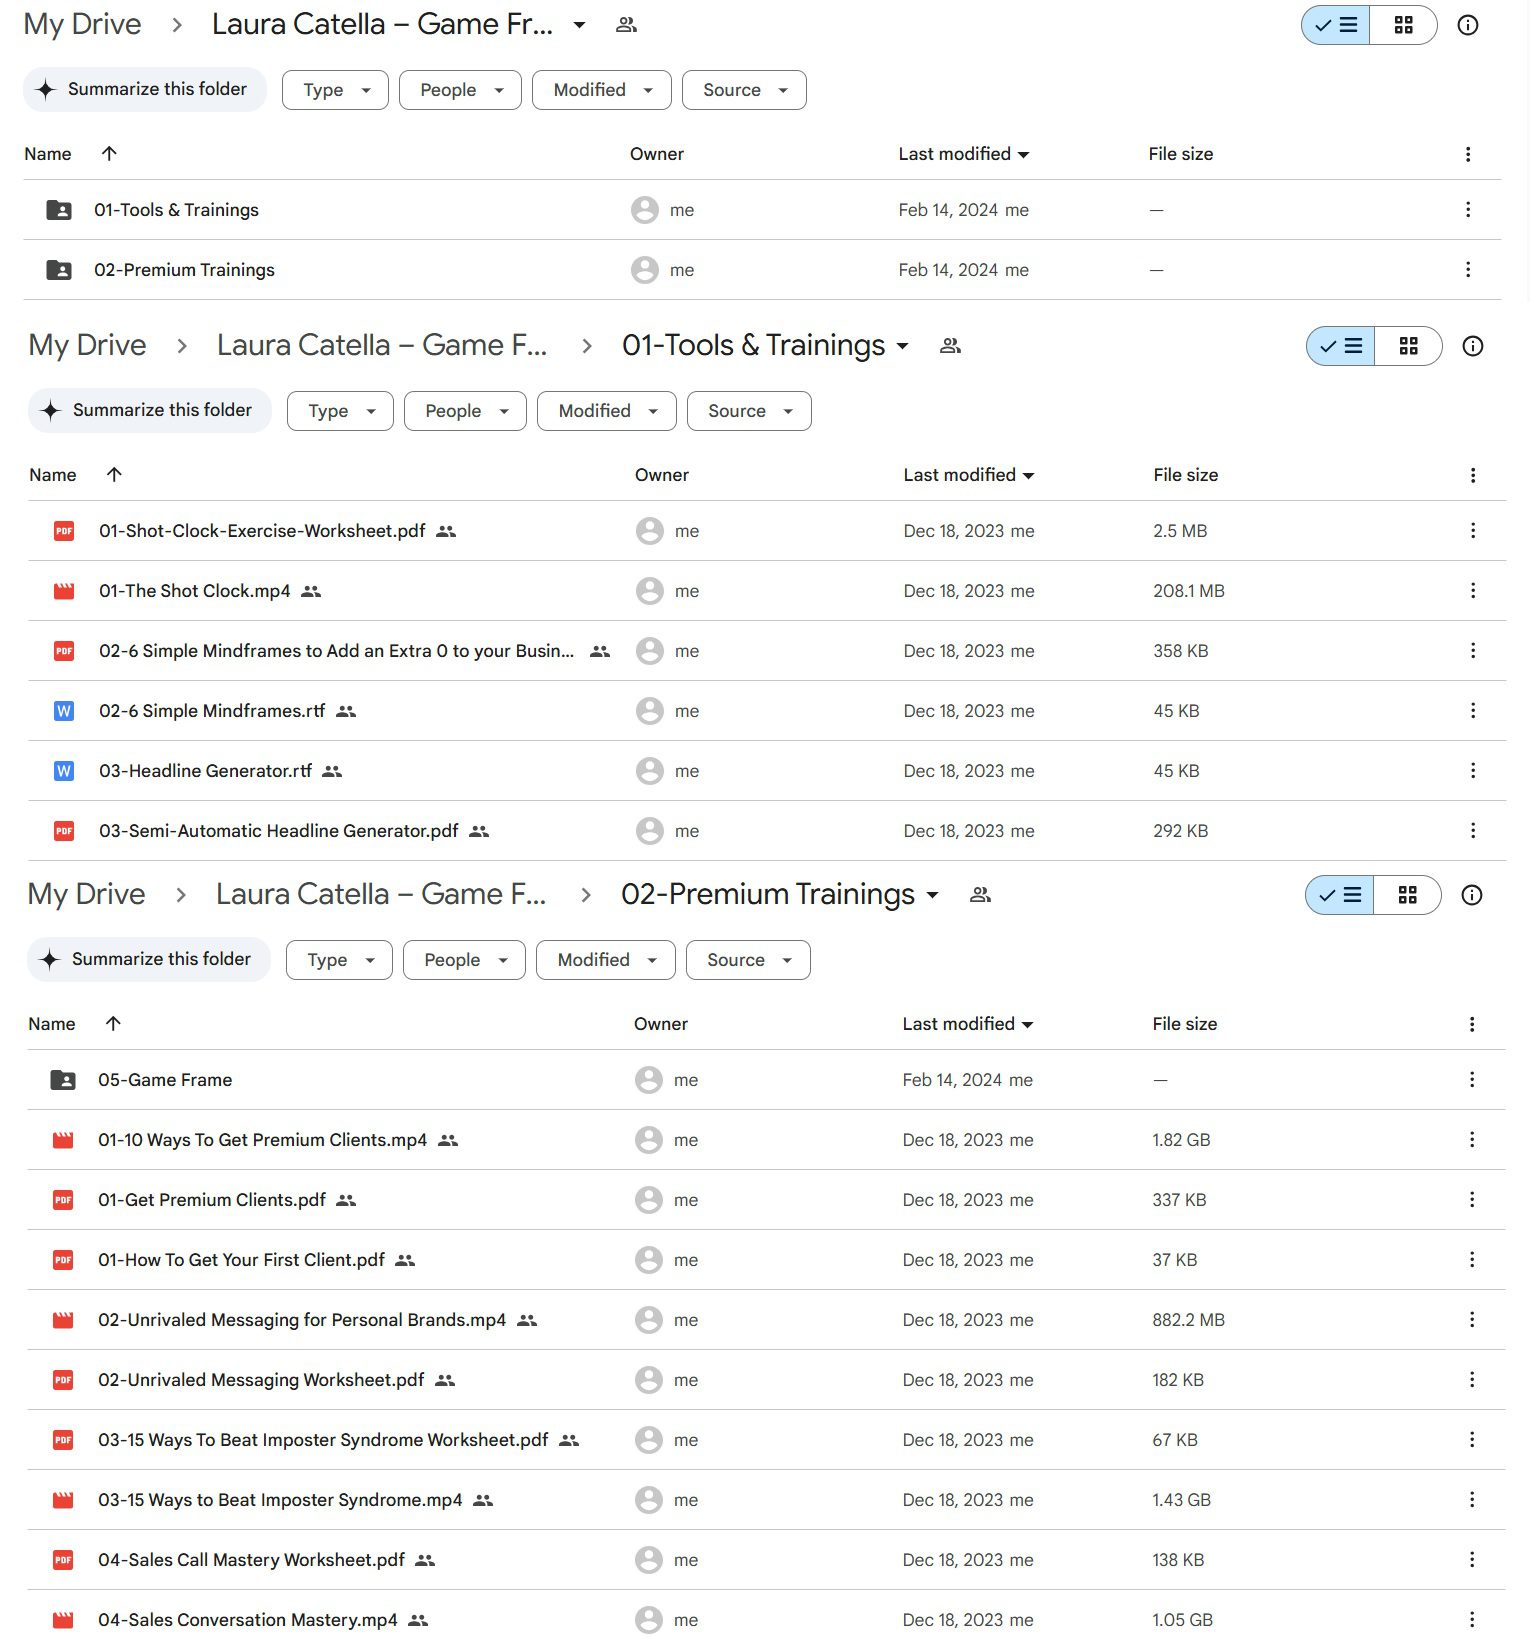
Task: Go to Laura Catella breadcrumb in 02-Premium Trainings view
Action: 381,894
